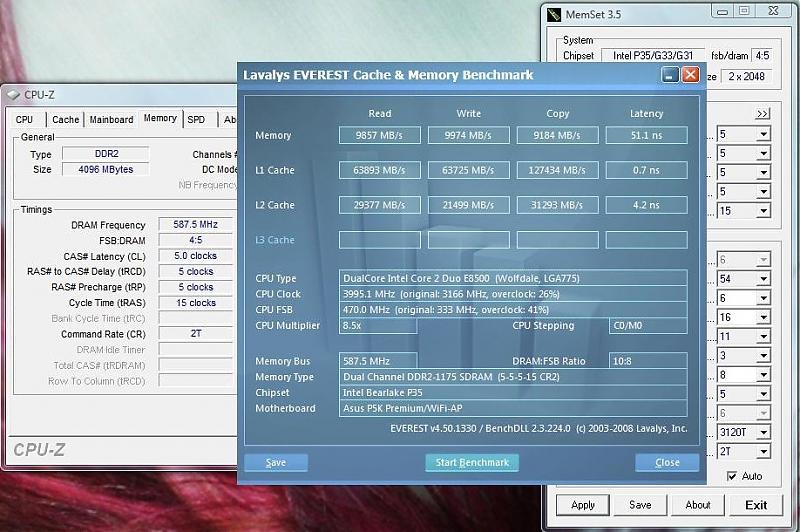This screenshot has width=800, height=532.
Task: Open the MemSet dropdown showing 2T
Action: [x=763, y=451]
